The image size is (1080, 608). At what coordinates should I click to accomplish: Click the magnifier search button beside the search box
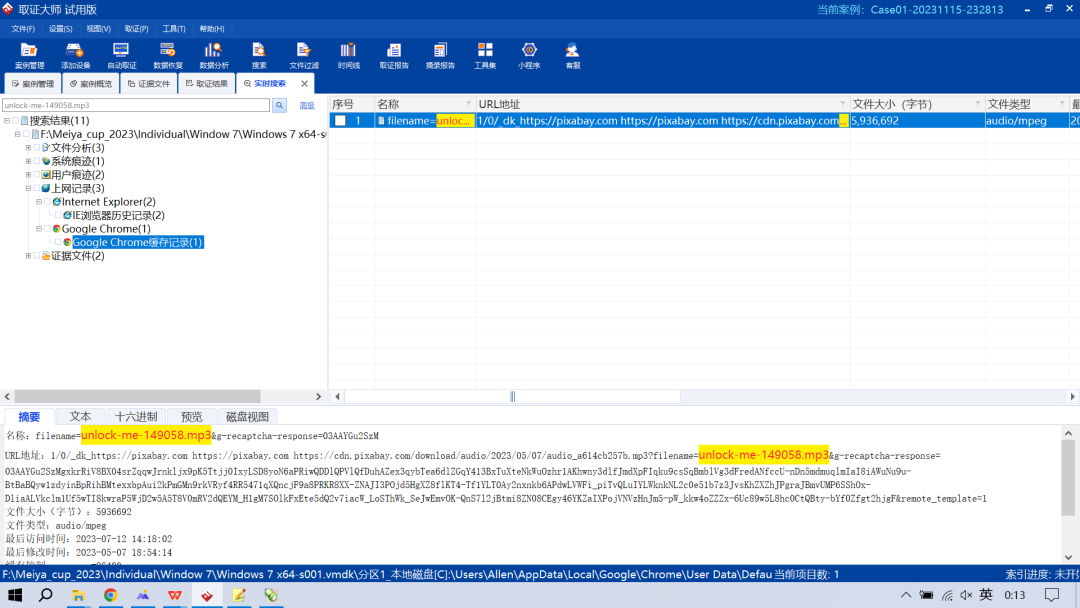point(279,105)
